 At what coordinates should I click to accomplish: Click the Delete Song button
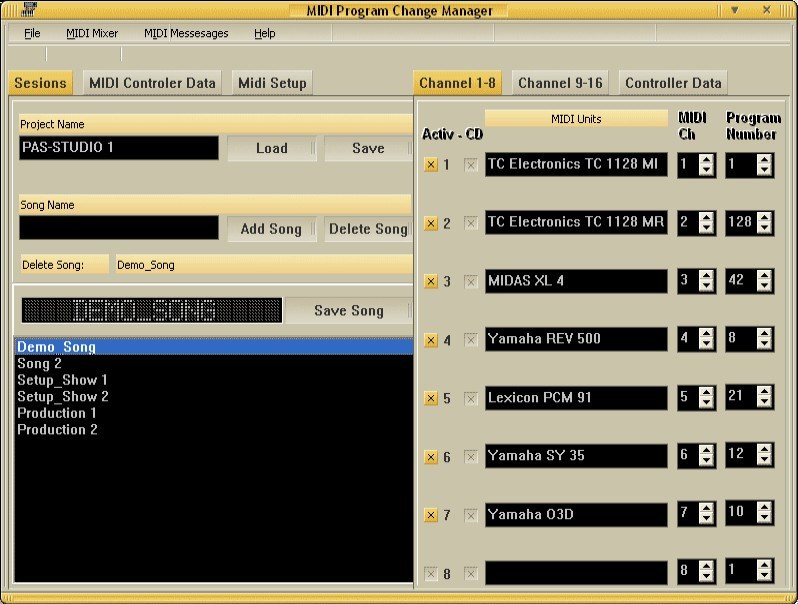click(x=368, y=229)
